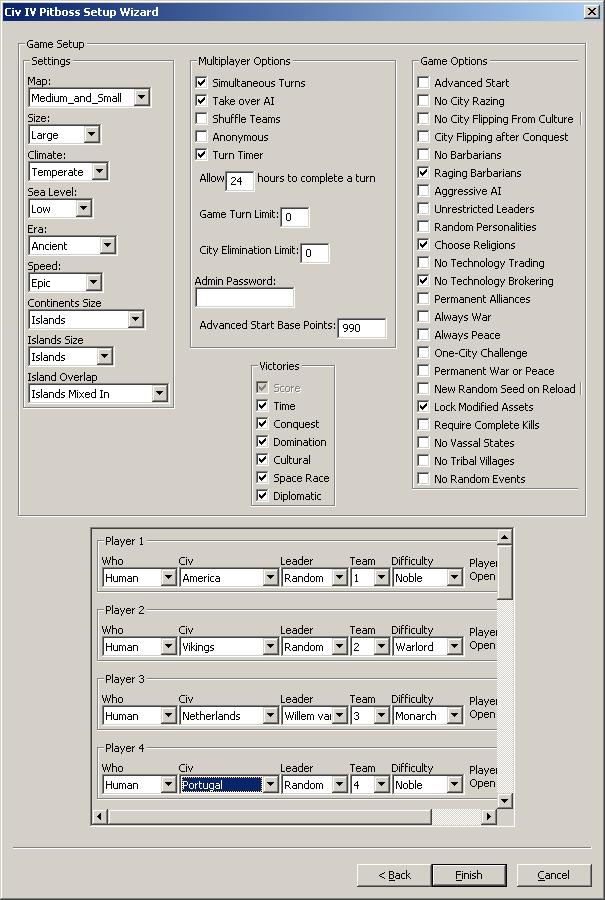Screen dimensions: 605x900
Task: Tick the Advanced Start checkbox
Action: [424, 83]
